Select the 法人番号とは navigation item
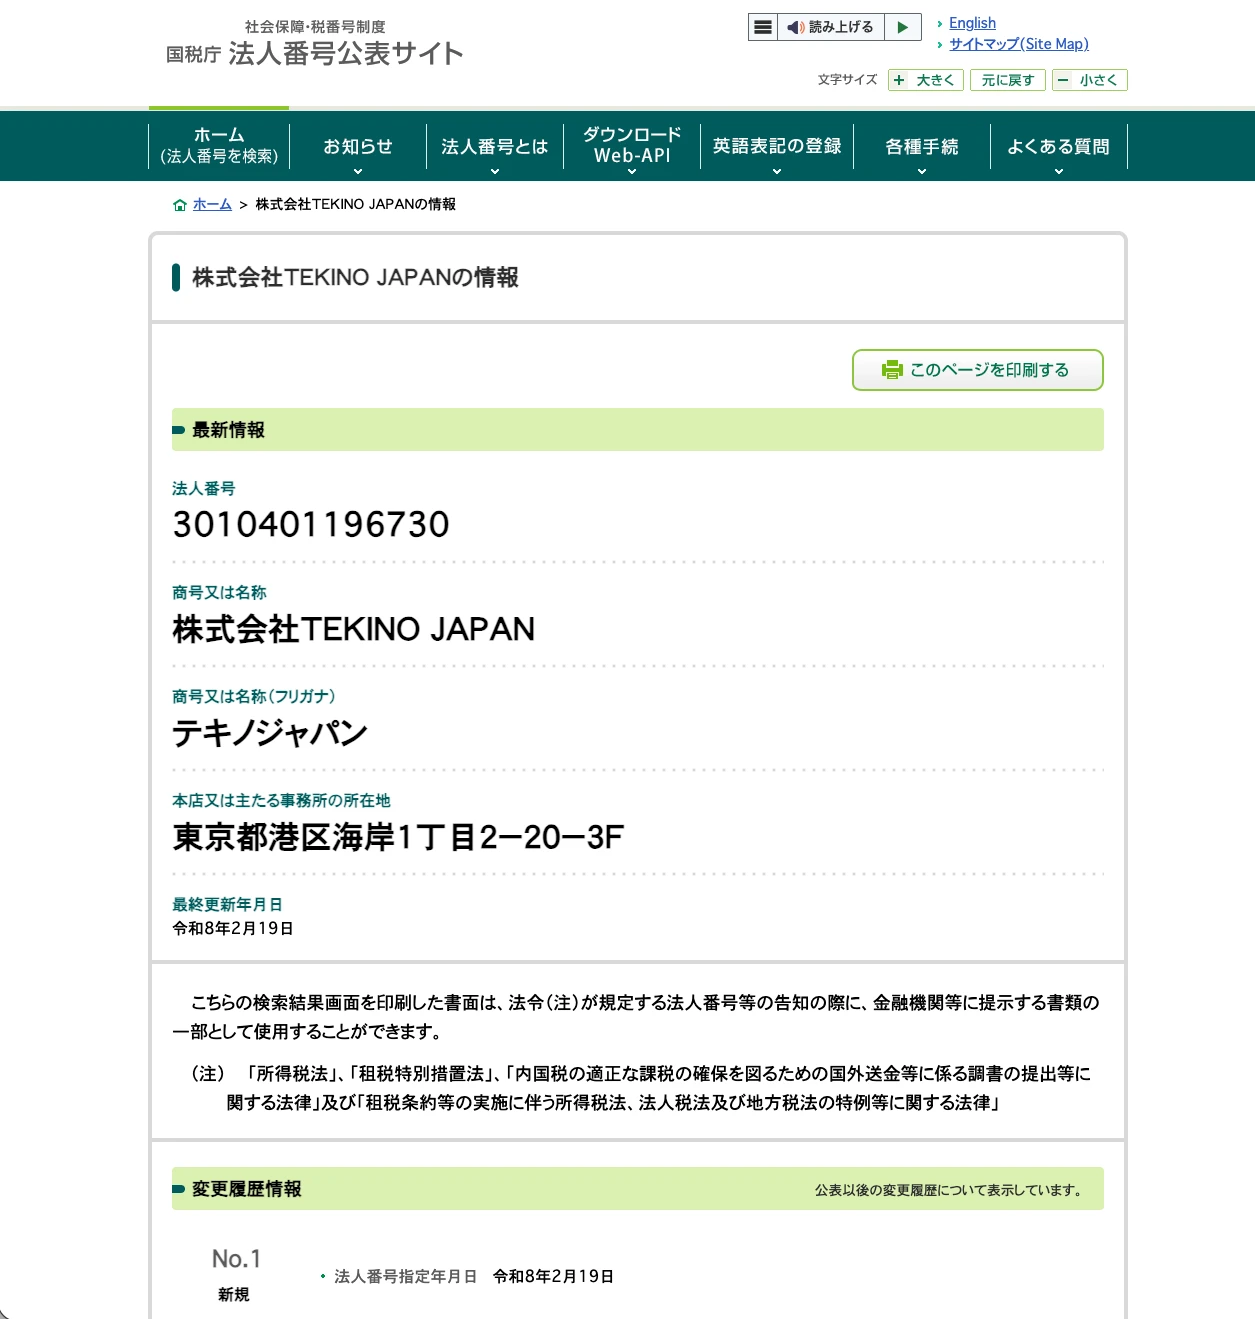The width and height of the screenshot is (1255, 1319). pos(494,146)
